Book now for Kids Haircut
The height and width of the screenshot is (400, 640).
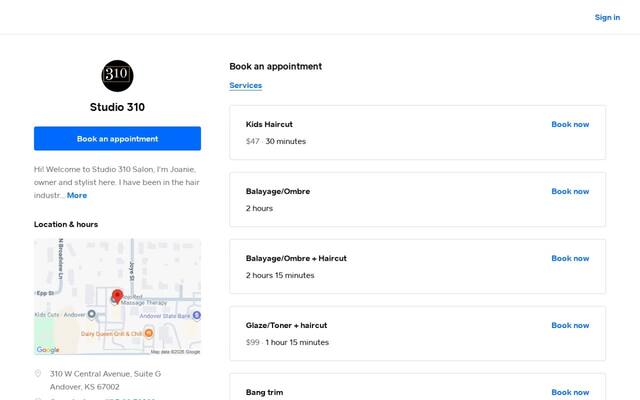[570, 124]
